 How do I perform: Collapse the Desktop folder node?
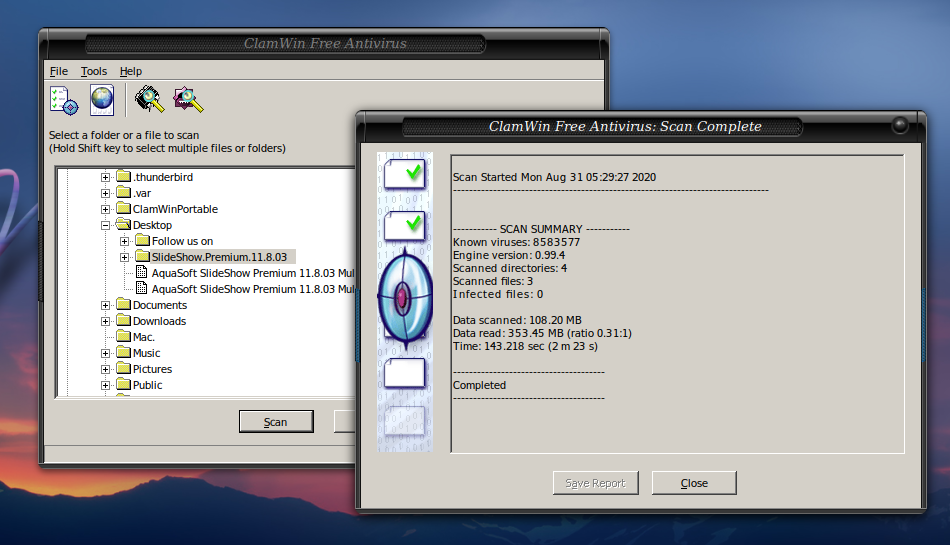pyautogui.click(x=105, y=225)
